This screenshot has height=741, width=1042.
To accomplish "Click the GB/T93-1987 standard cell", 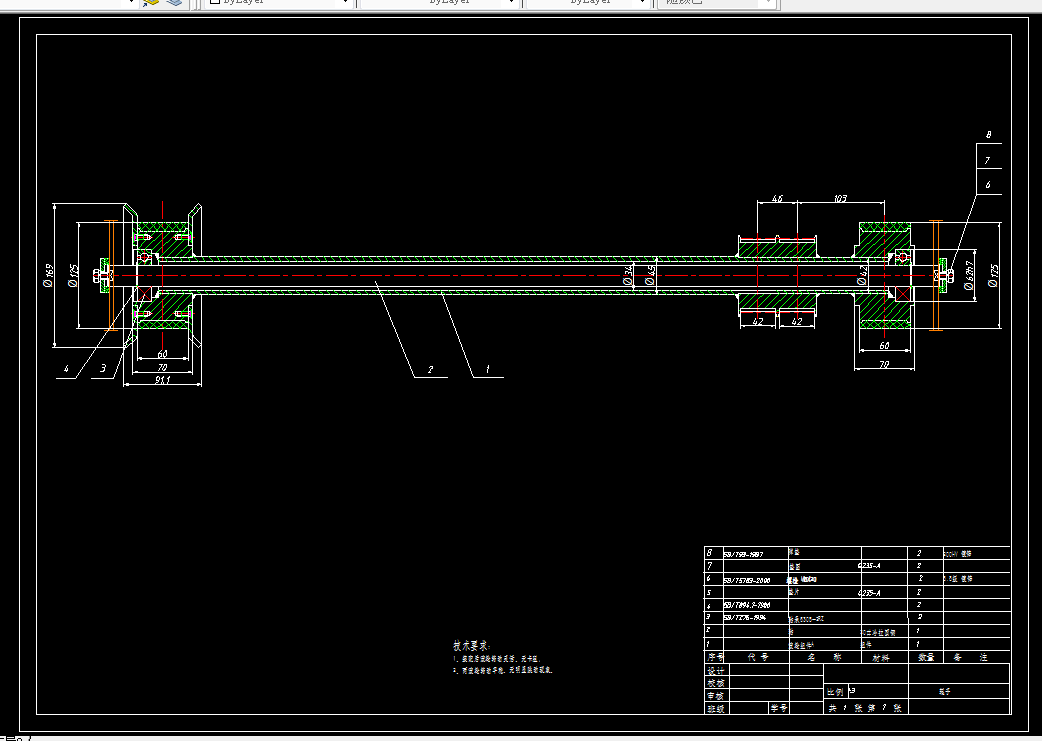I will [x=743, y=554].
